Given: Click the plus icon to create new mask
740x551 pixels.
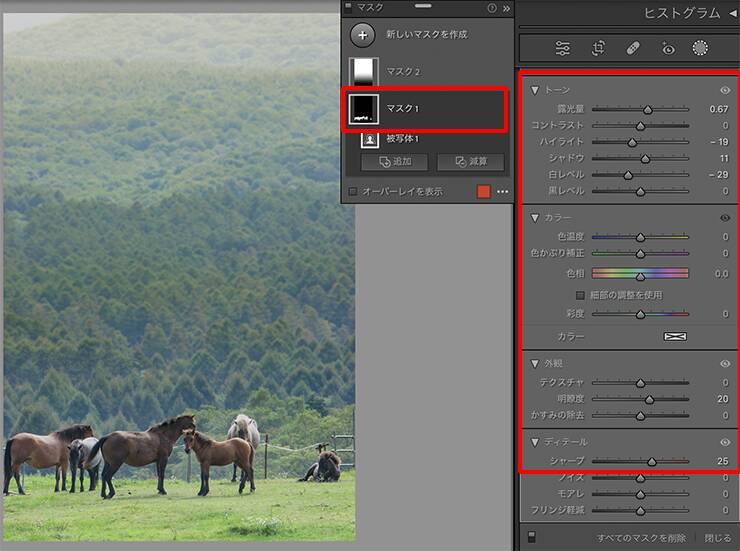Looking at the screenshot, I should (x=362, y=34).
